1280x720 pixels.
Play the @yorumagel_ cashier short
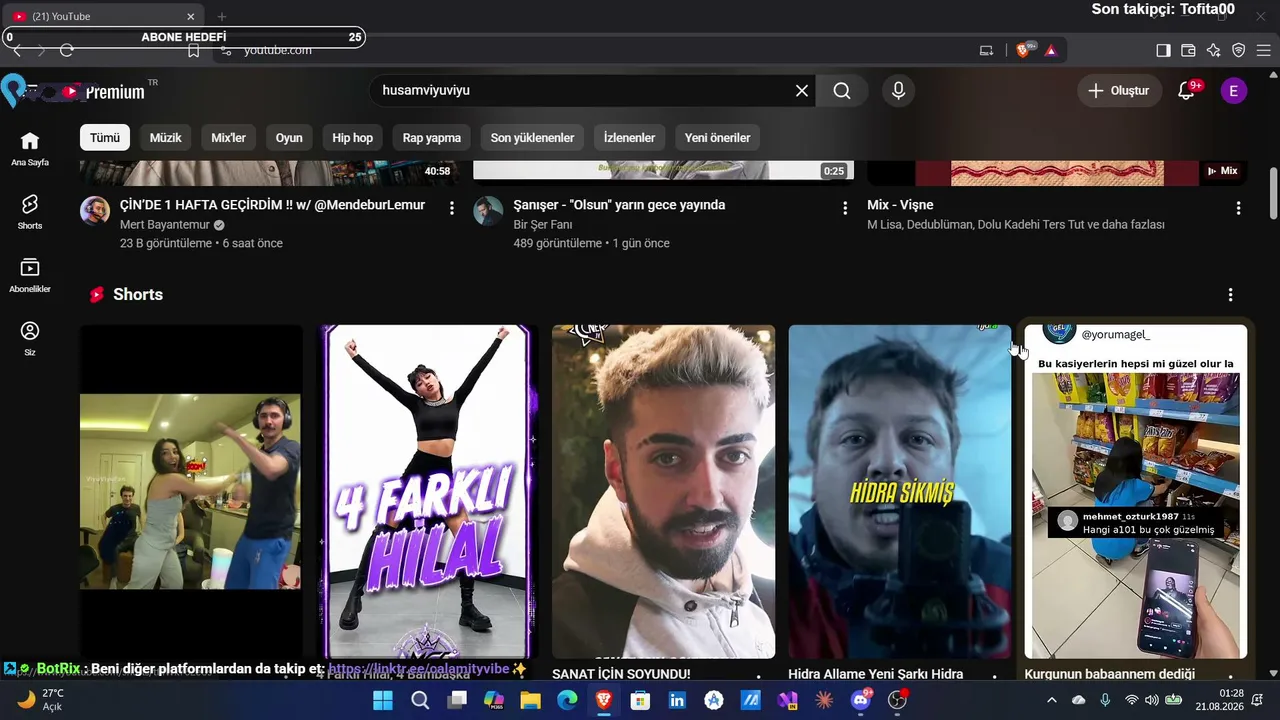click(x=1136, y=492)
